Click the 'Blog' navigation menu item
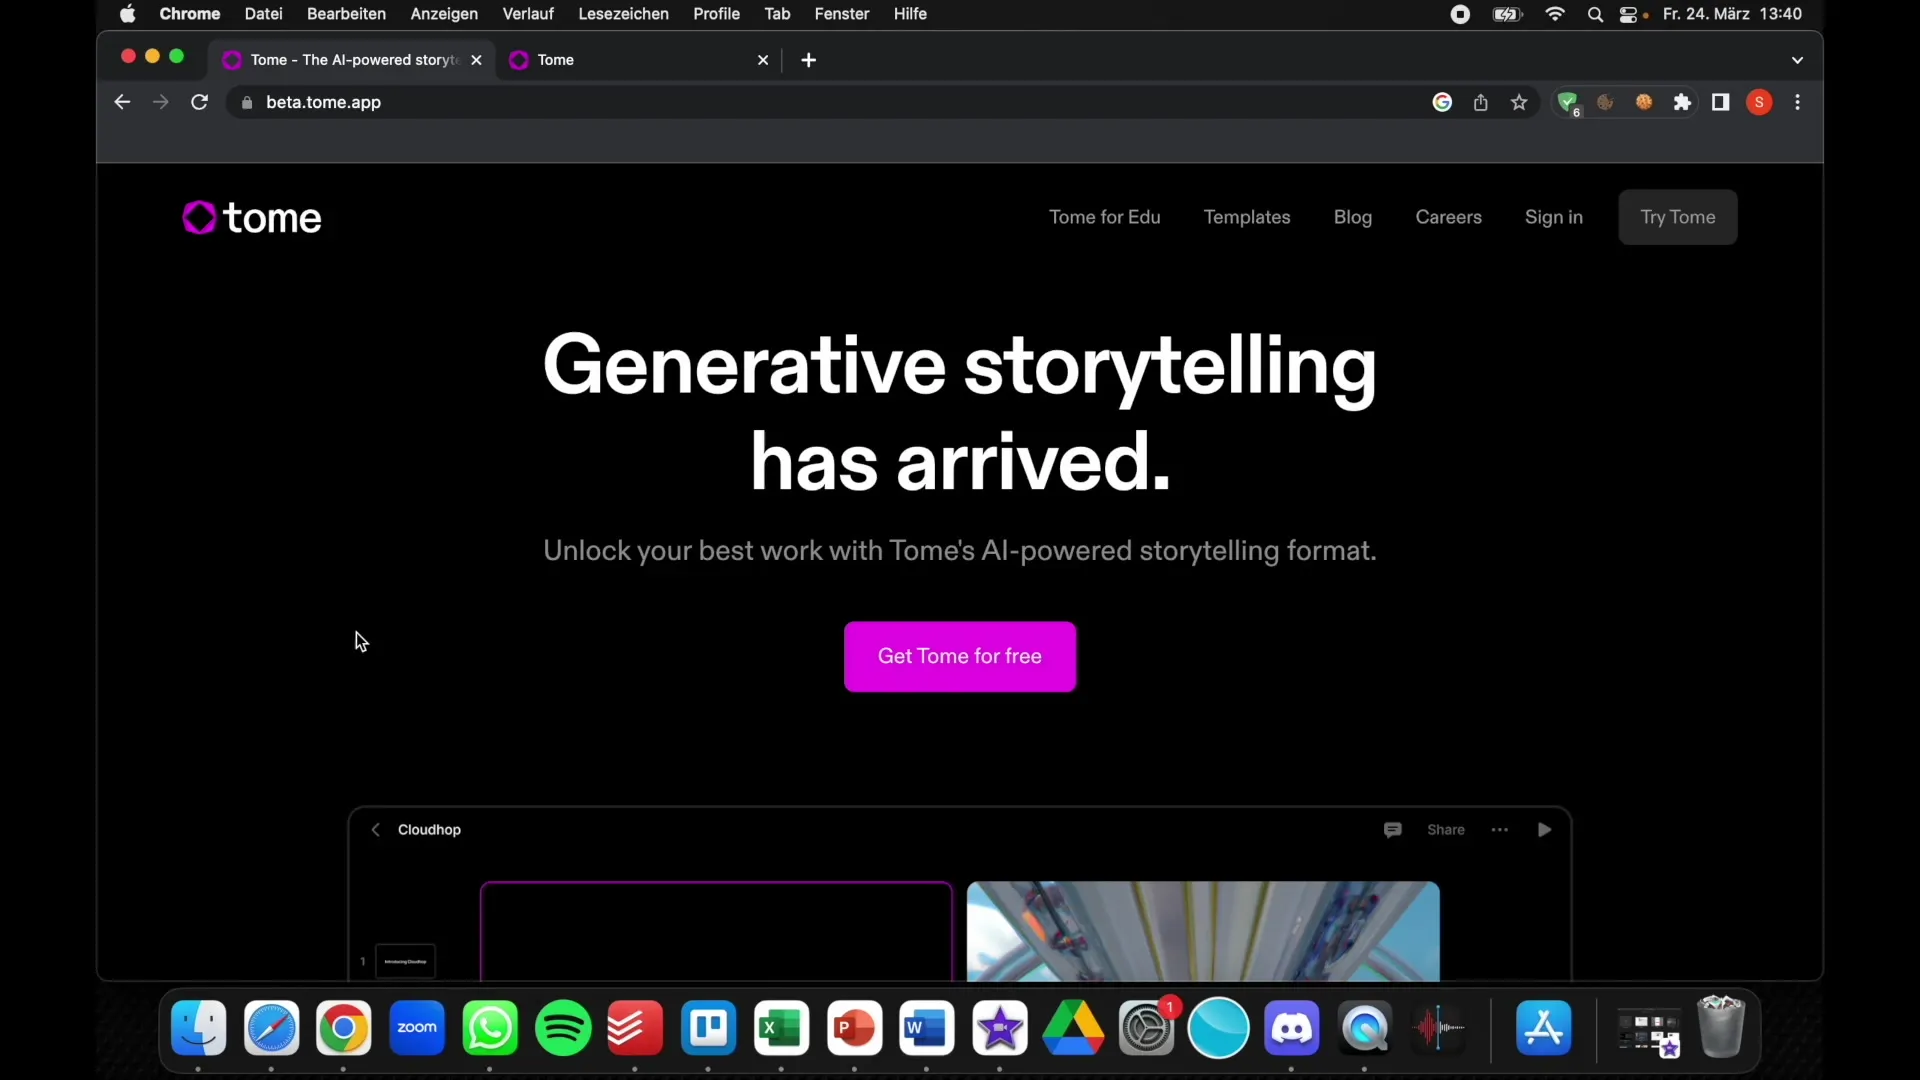 pos(1353,216)
